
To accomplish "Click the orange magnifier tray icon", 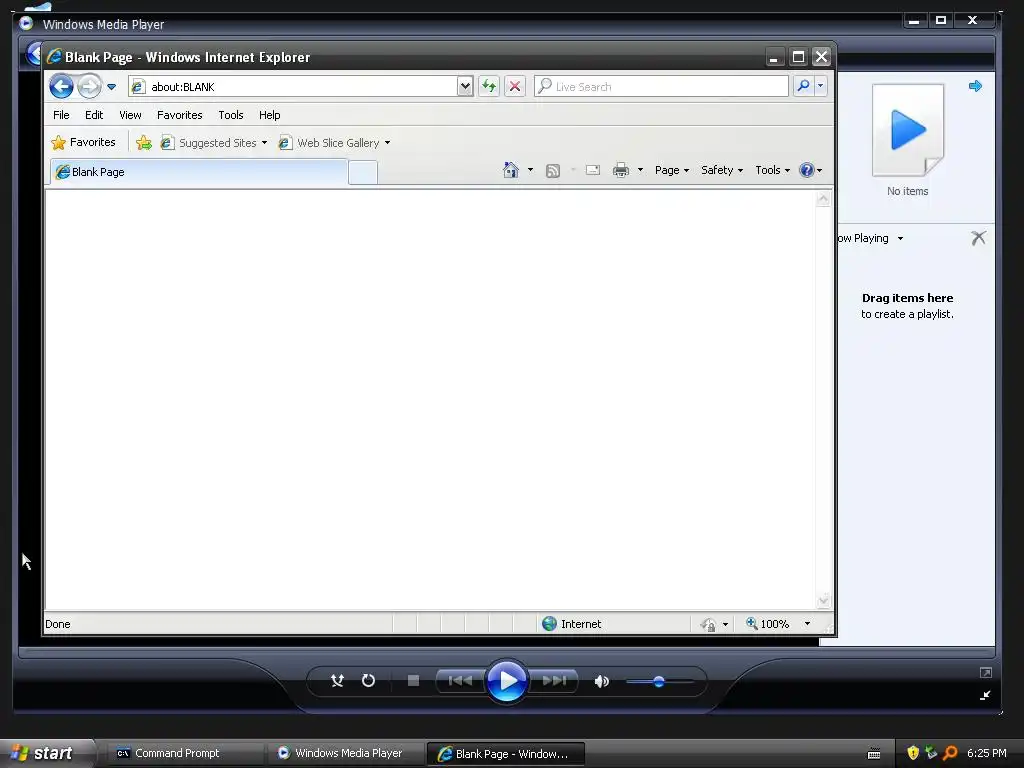I will coord(950,753).
